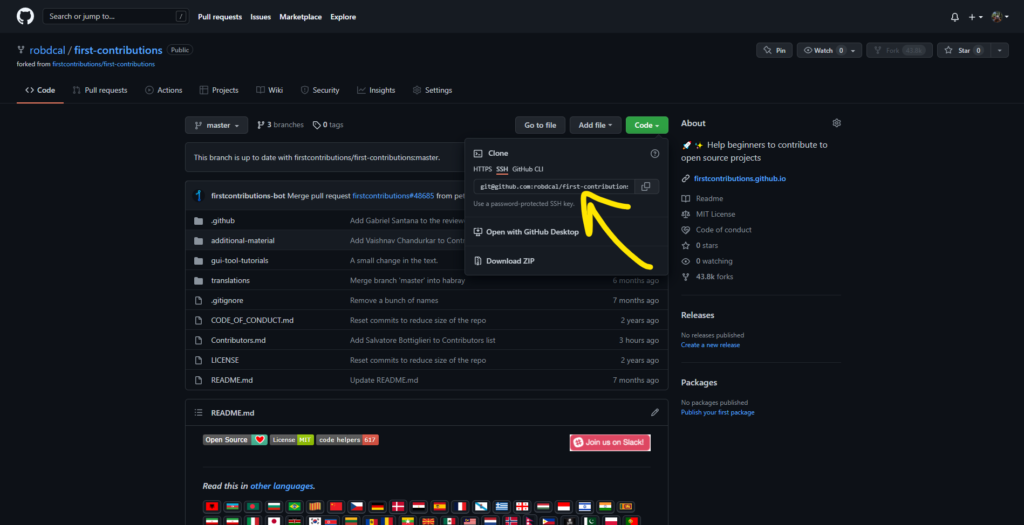Screen dimensions: 1024x525
Task: Toggle the green Code dropdown
Action: pos(647,125)
